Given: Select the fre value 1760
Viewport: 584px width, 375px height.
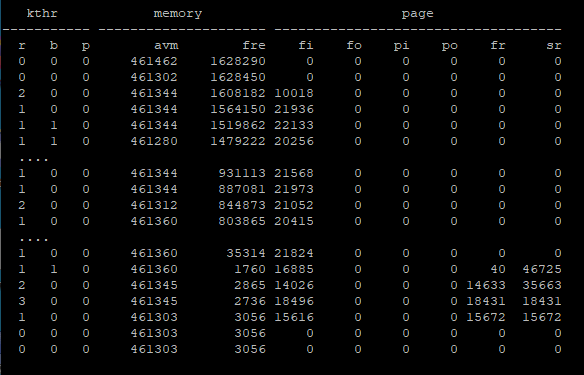Looking at the screenshot, I should pos(250,270).
